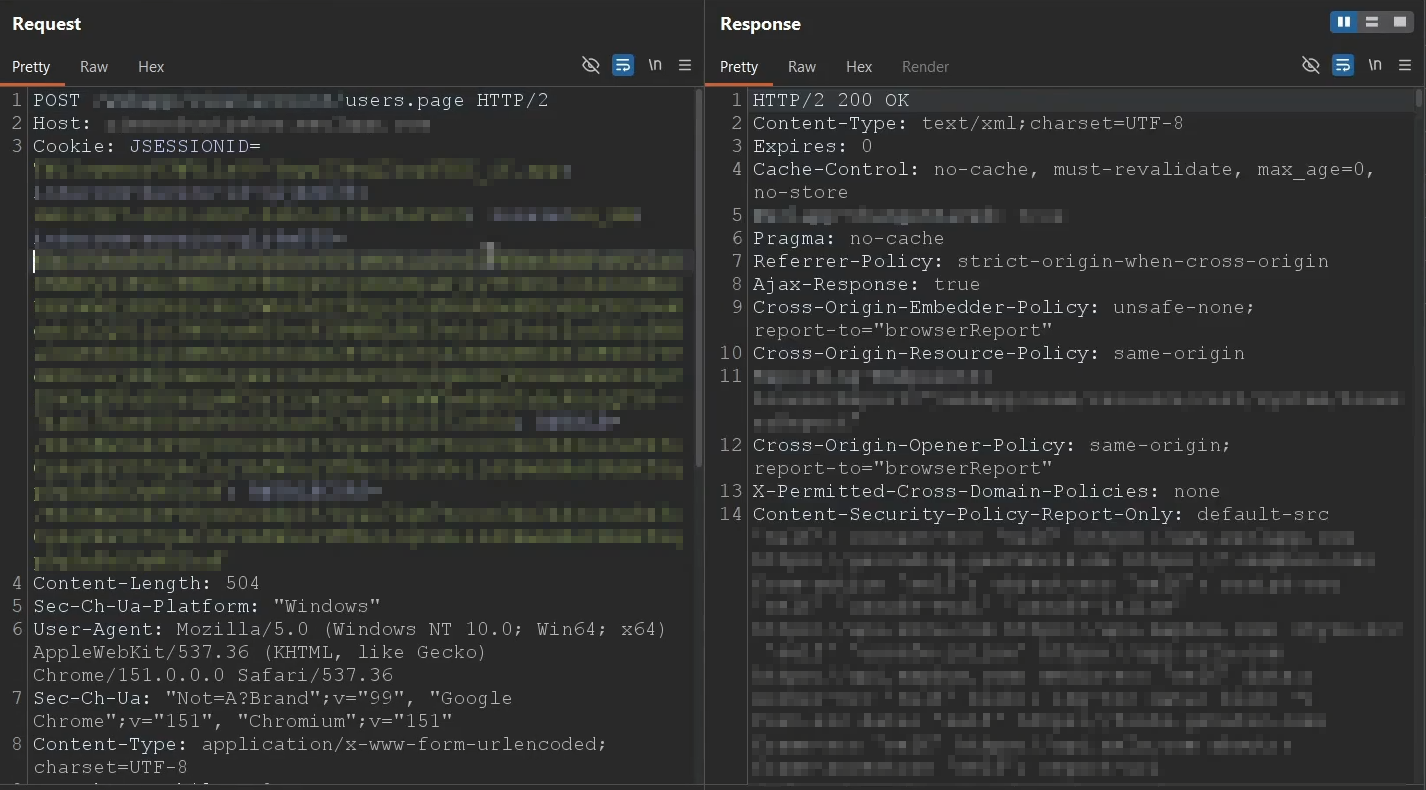Image resolution: width=1426 pixels, height=790 pixels.
Task: Toggle hidden-characters eye icon in Request panel
Action: point(591,65)
